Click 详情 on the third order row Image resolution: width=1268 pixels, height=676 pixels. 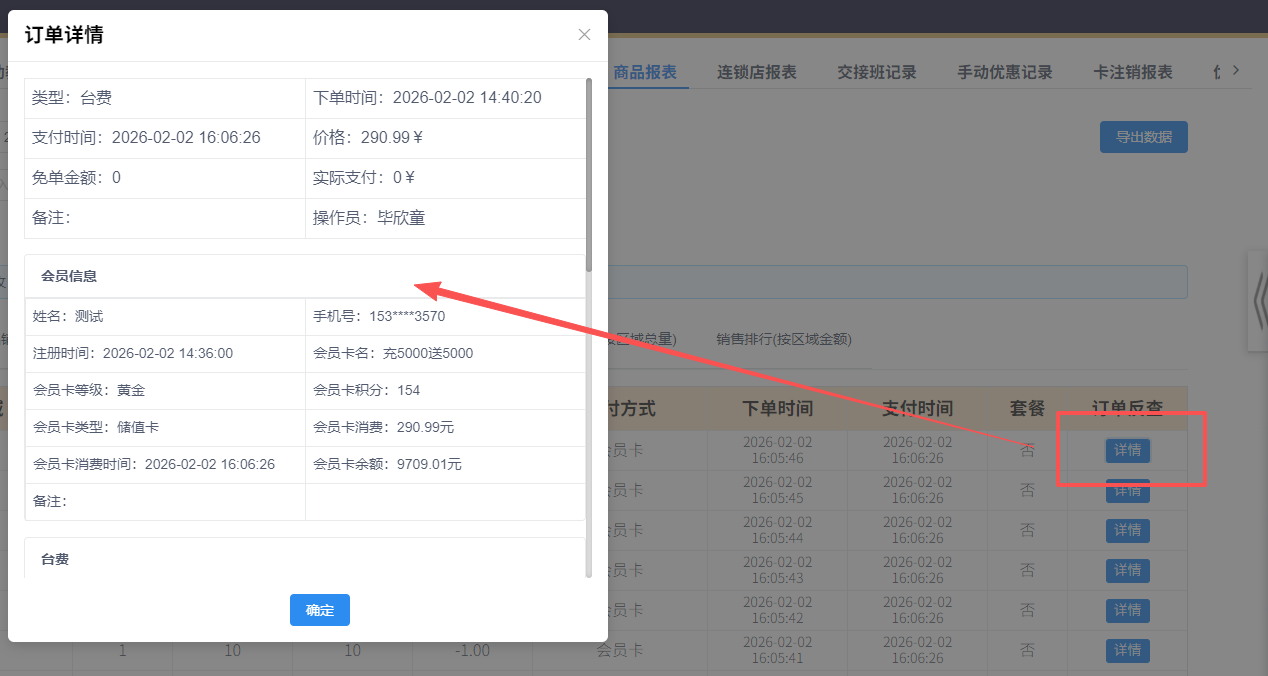pos(1127,530)
